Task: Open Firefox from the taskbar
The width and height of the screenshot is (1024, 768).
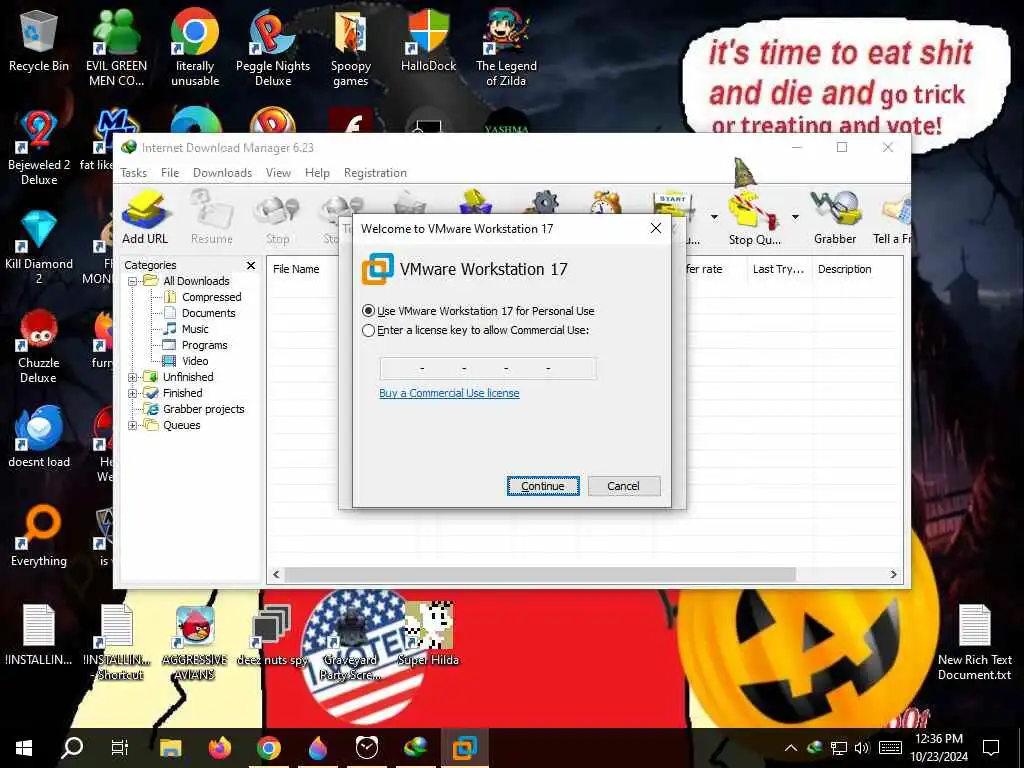Action: coord(219,748)
